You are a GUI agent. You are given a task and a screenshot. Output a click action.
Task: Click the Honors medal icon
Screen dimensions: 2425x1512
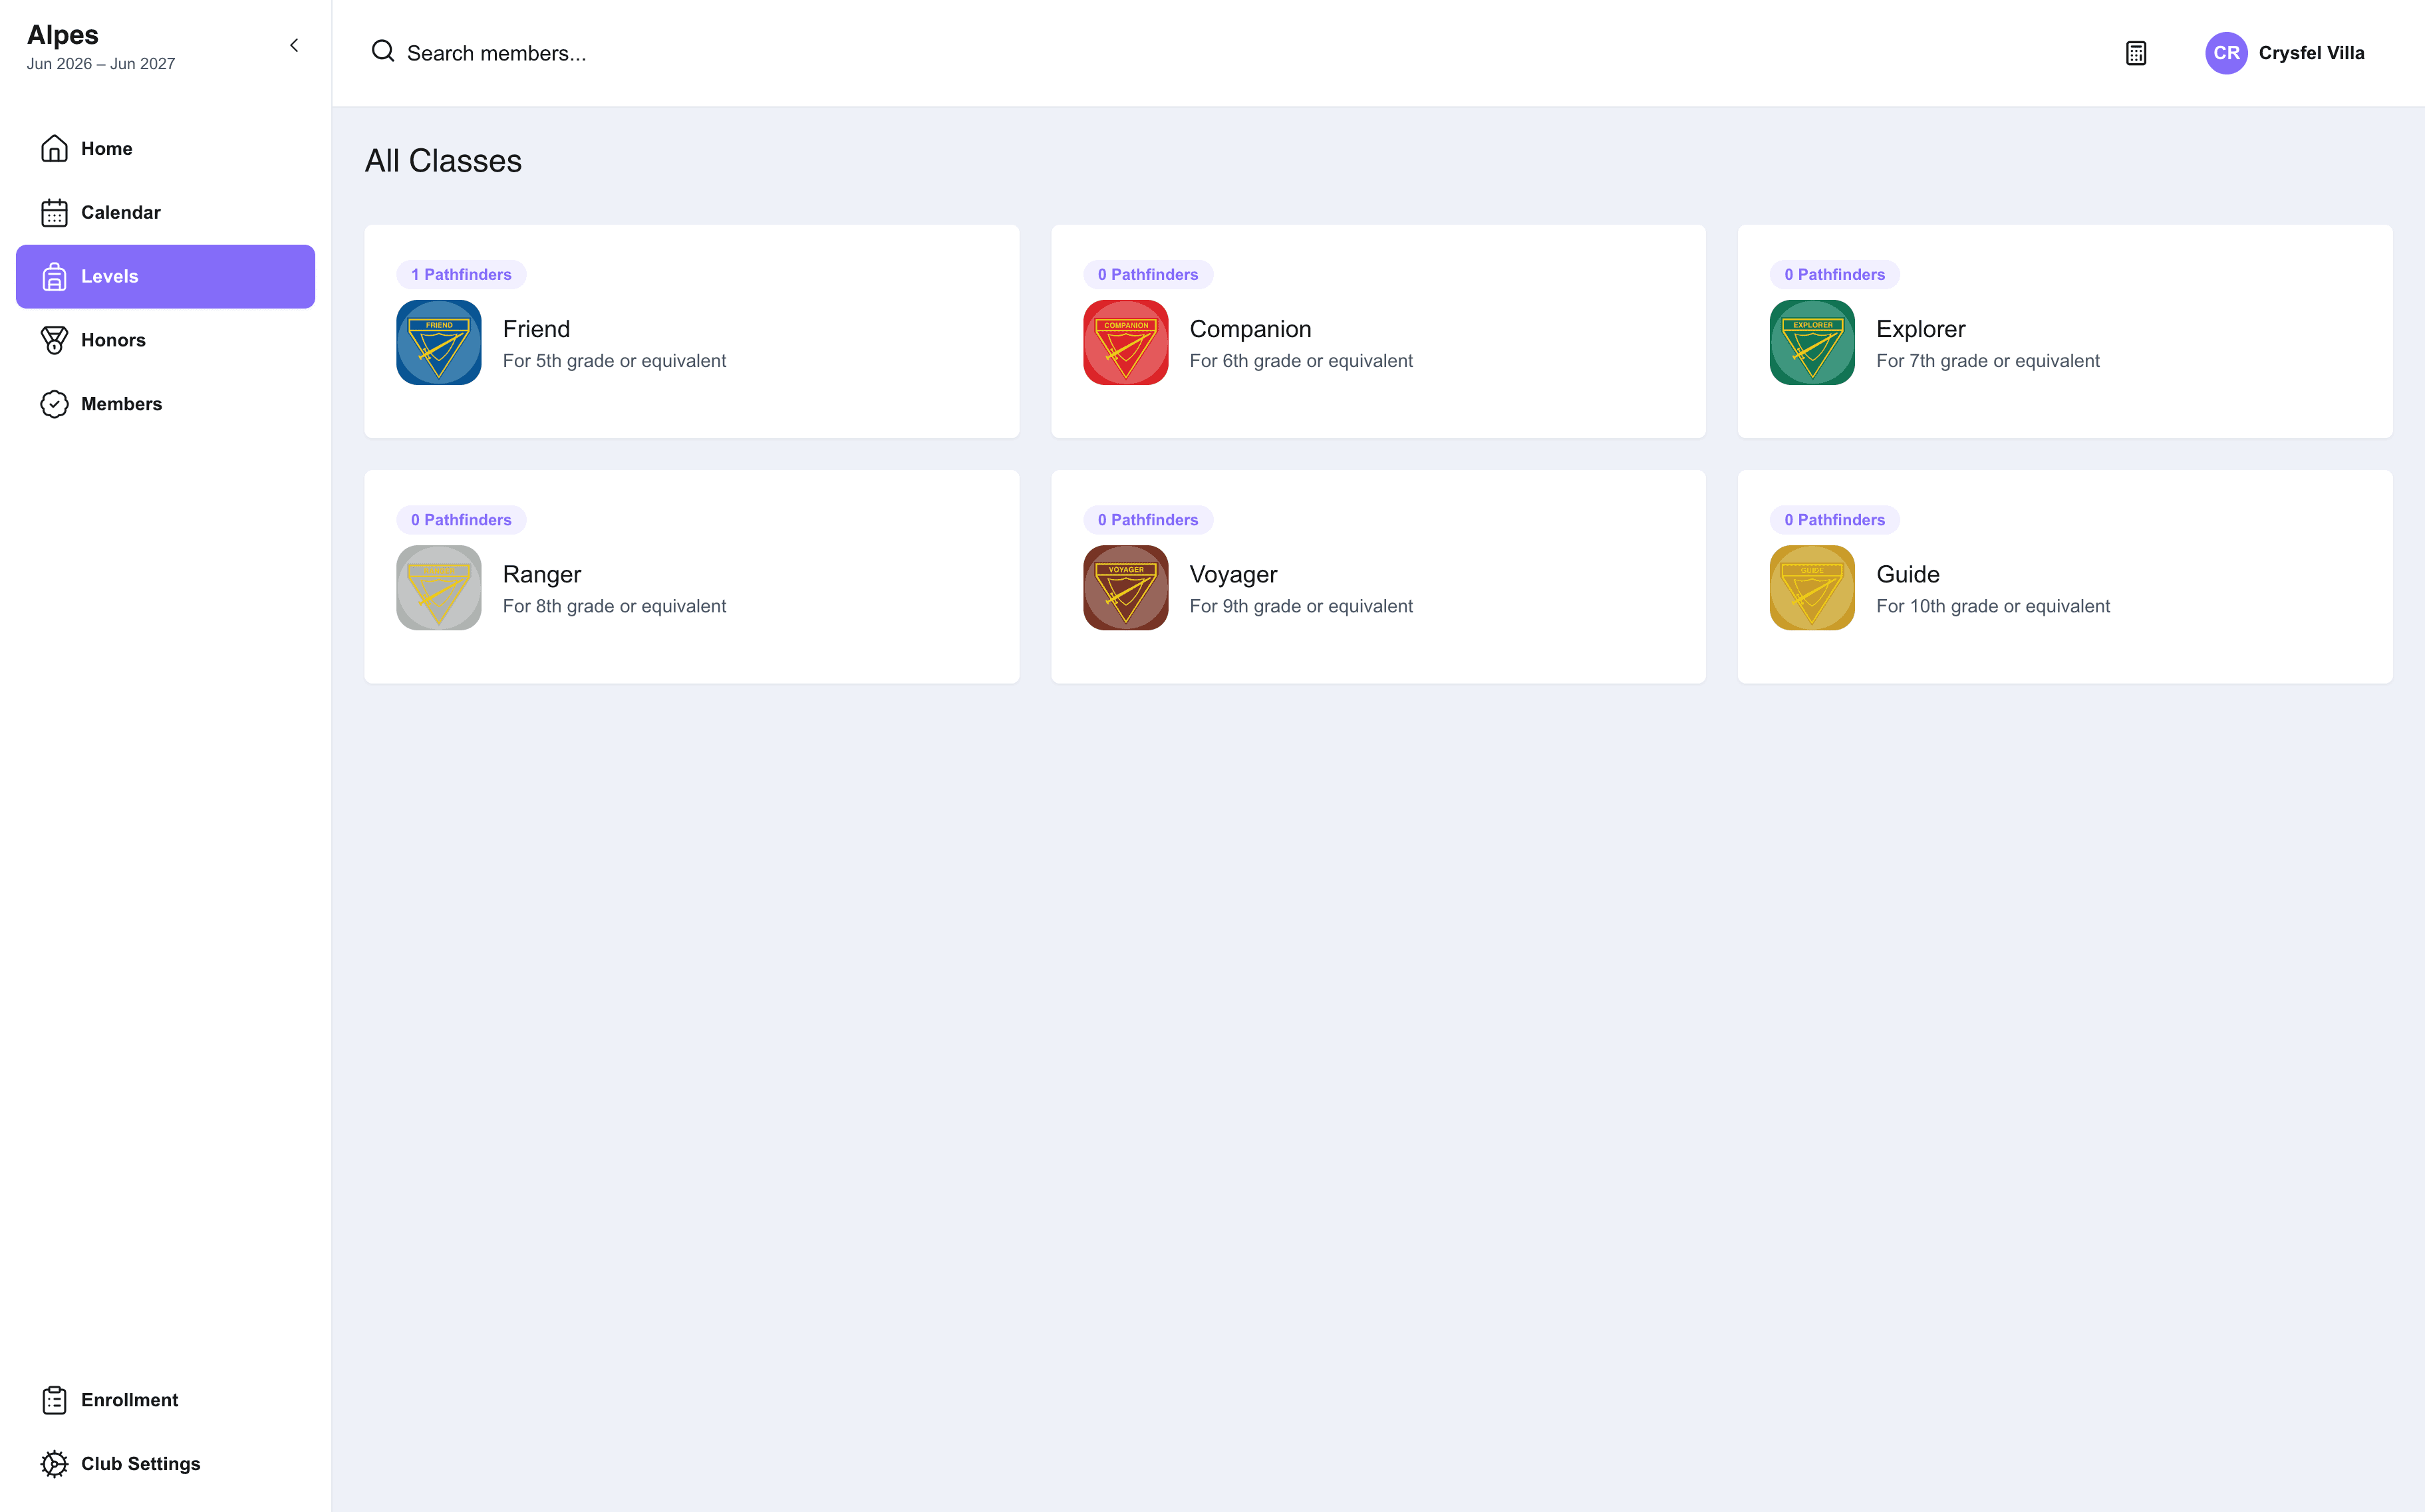pyautogui.click(x=54, y=340)
